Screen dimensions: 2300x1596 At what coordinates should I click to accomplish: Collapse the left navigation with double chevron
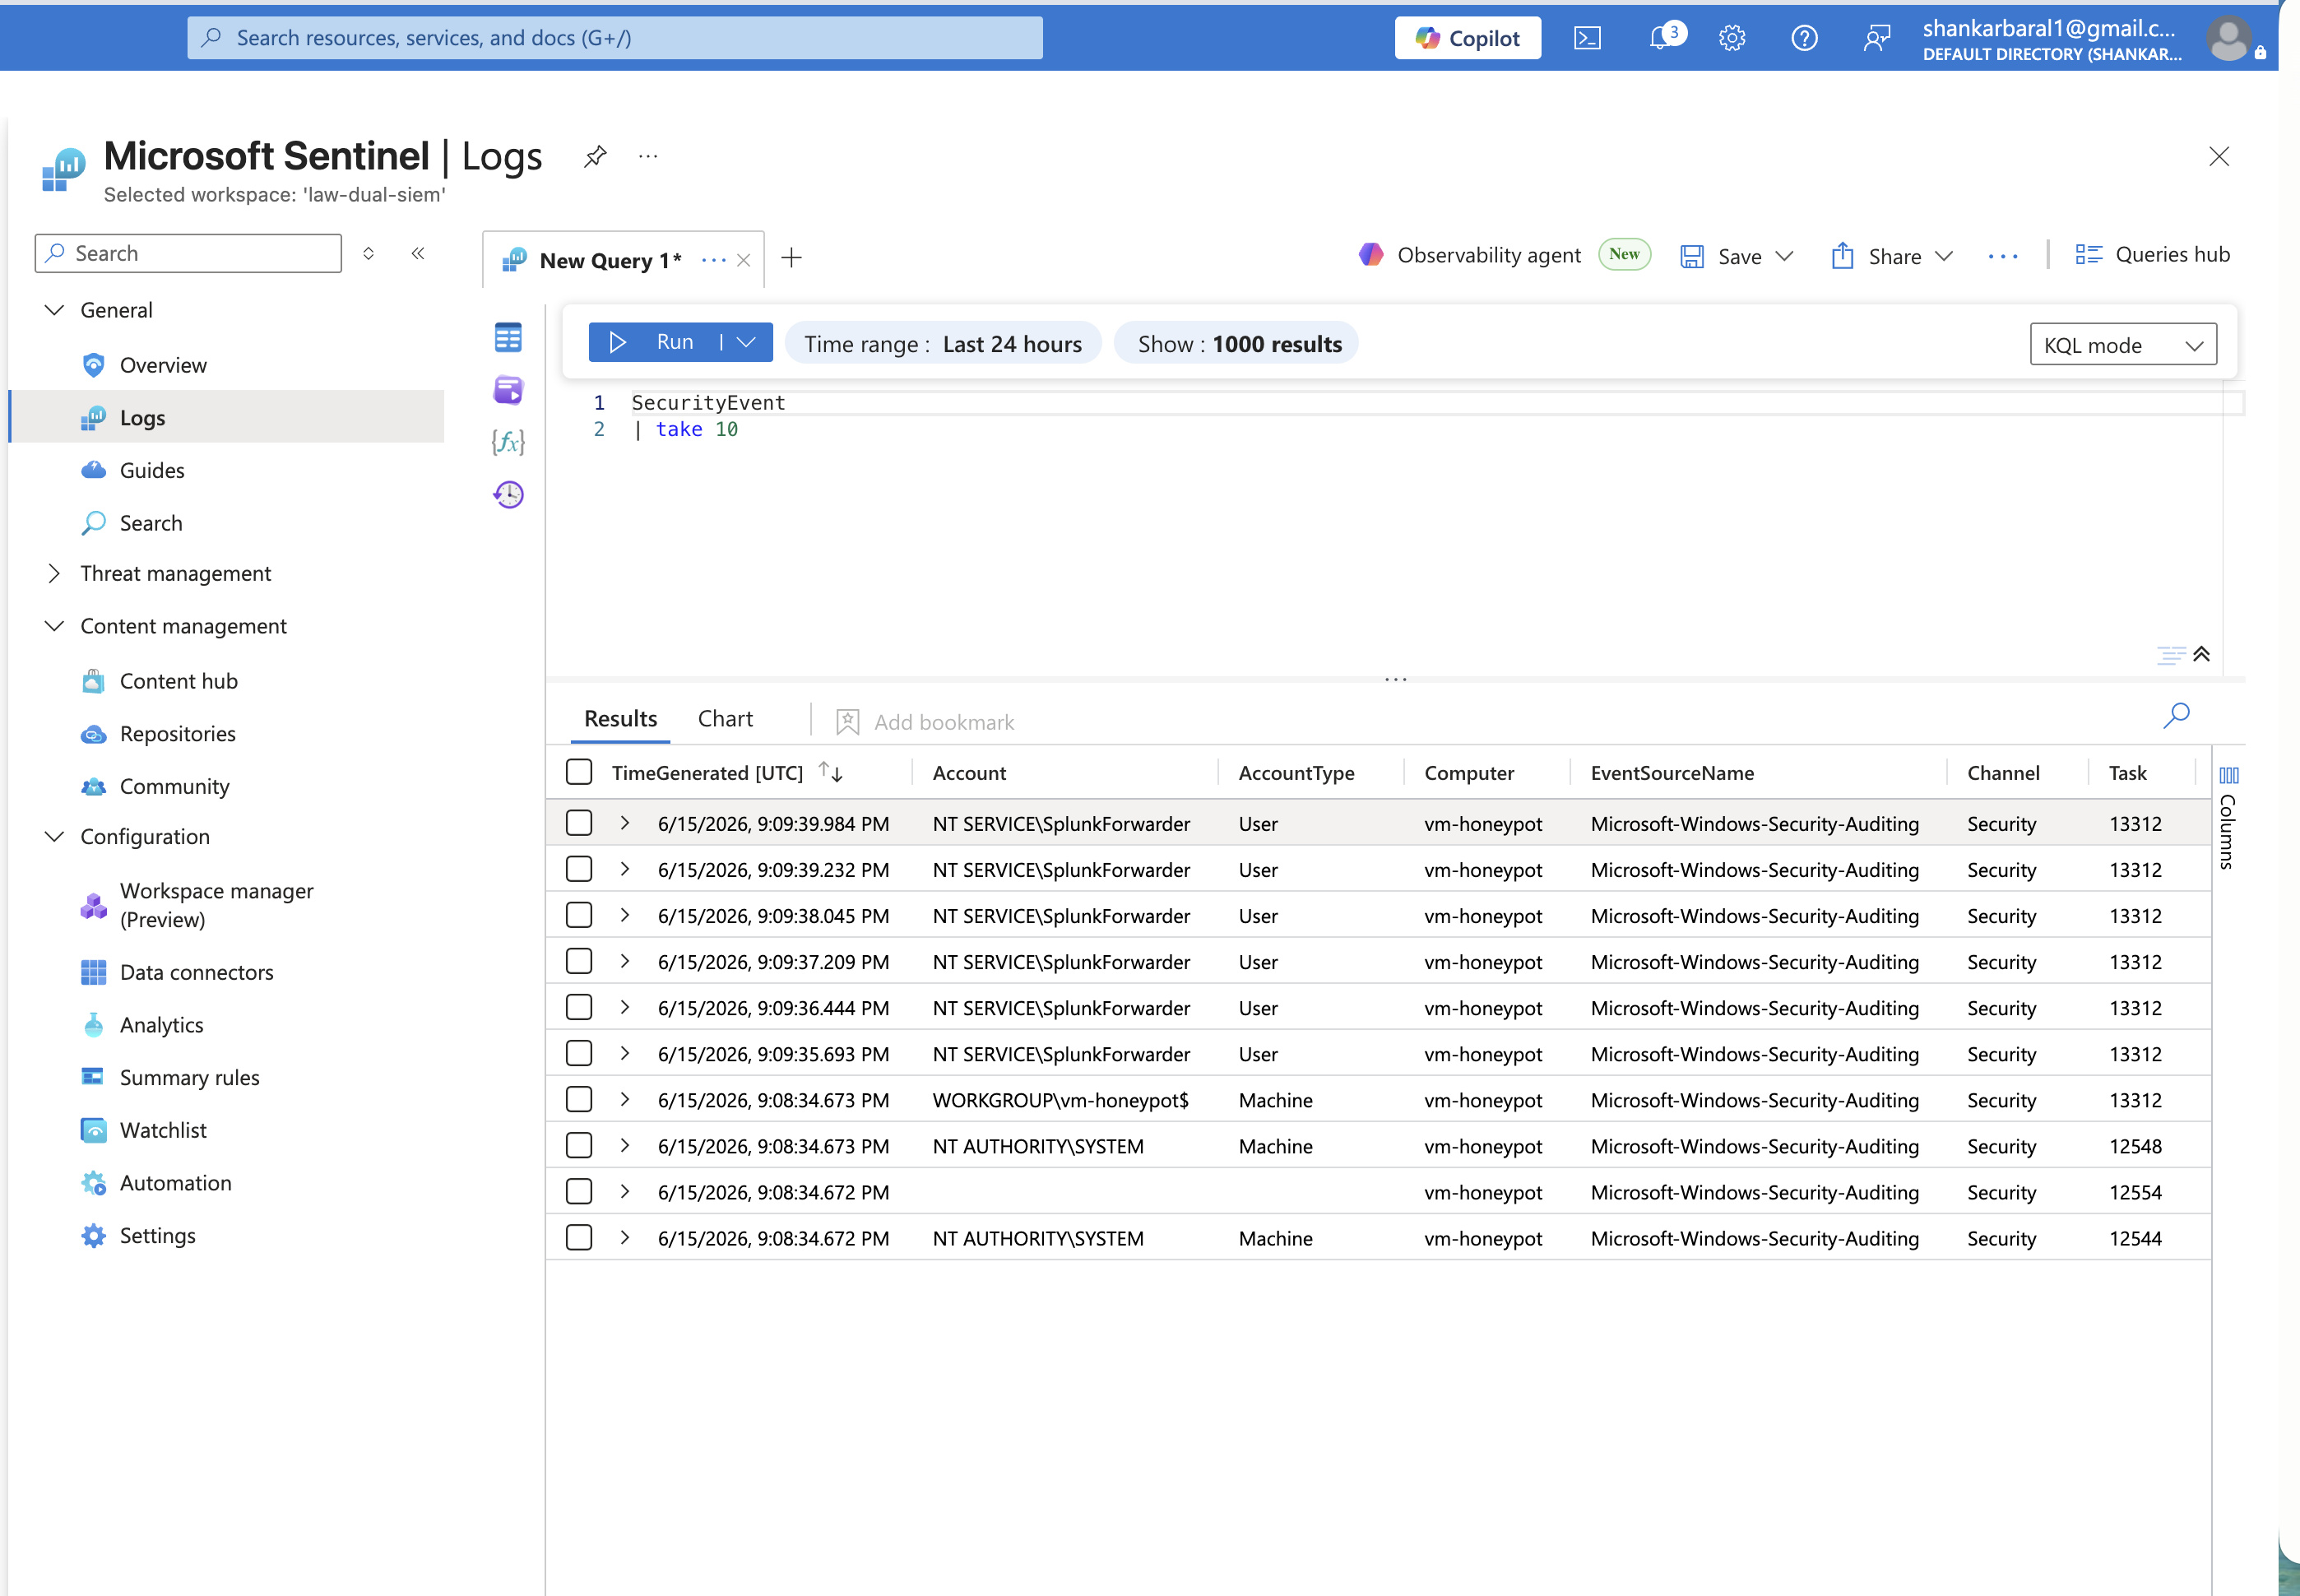418,253
